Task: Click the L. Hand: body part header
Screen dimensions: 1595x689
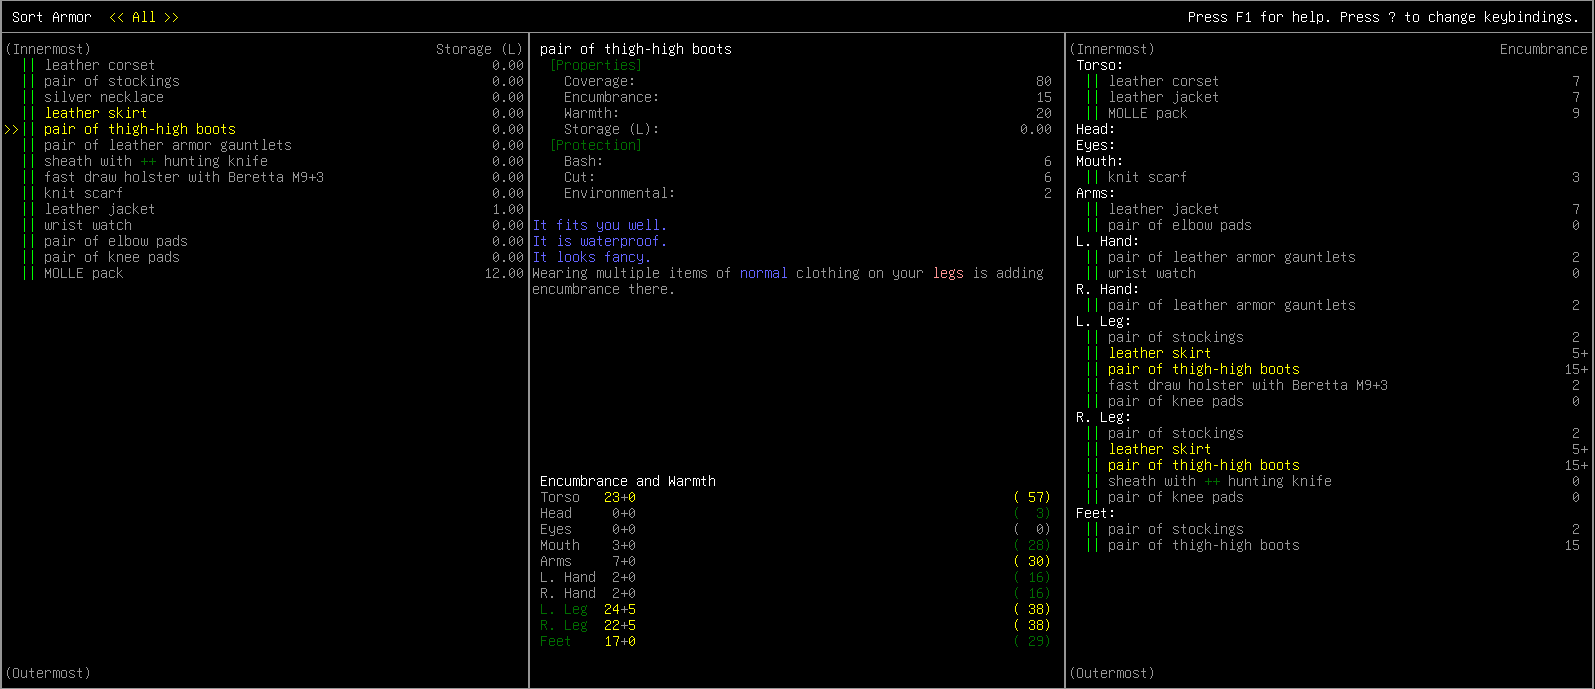Action: coord(1108,241)
